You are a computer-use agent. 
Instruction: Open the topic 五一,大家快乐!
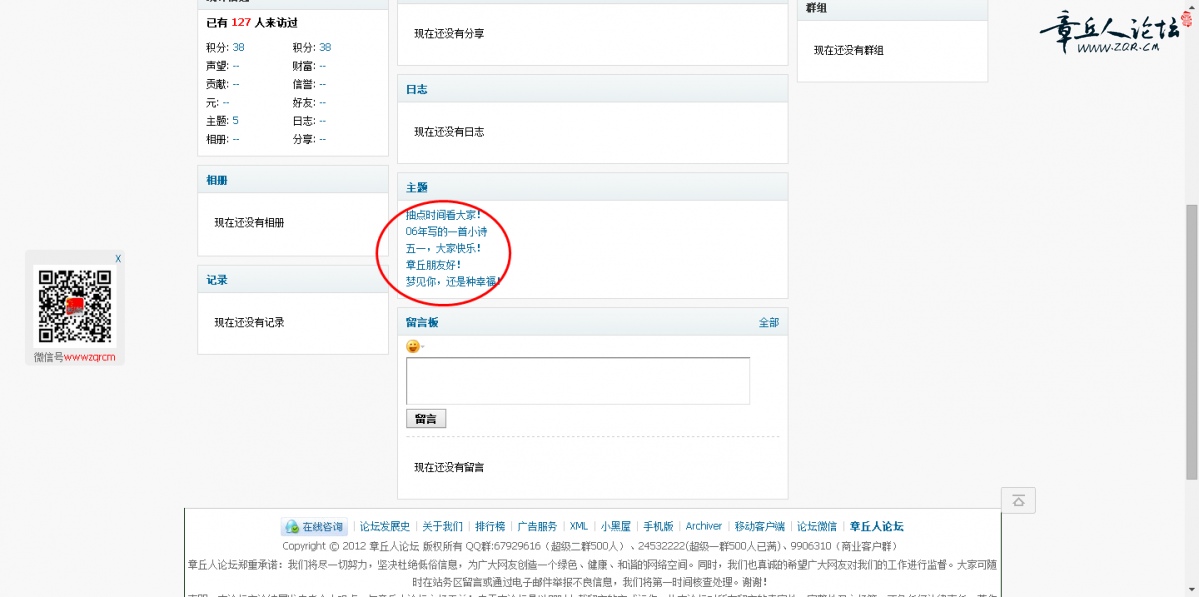[444, 248]
